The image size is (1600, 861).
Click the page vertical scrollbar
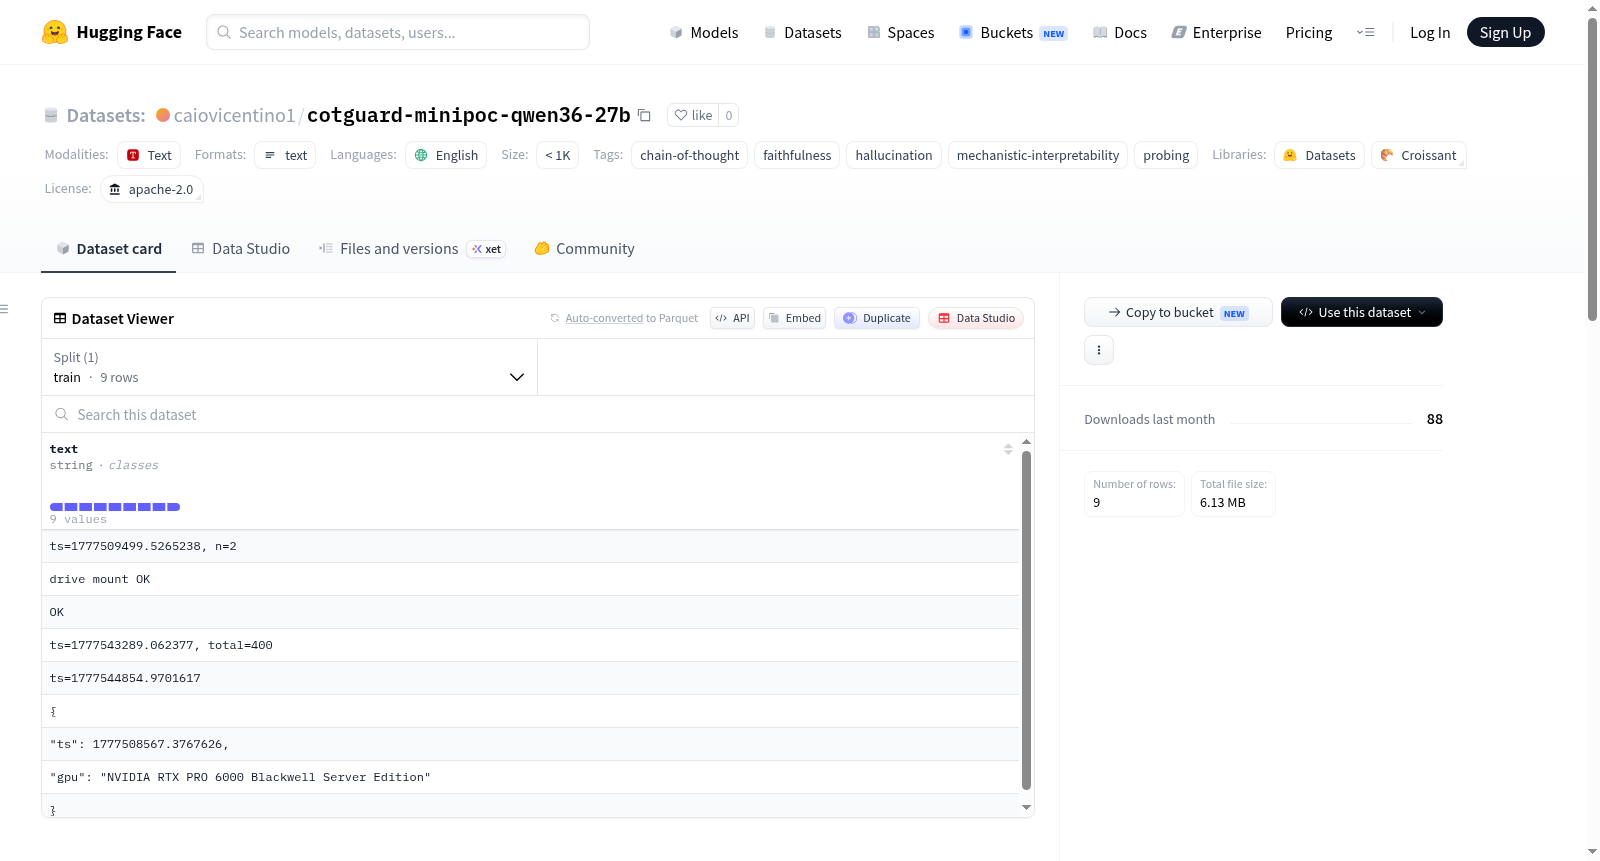[x=1592, y=170]
